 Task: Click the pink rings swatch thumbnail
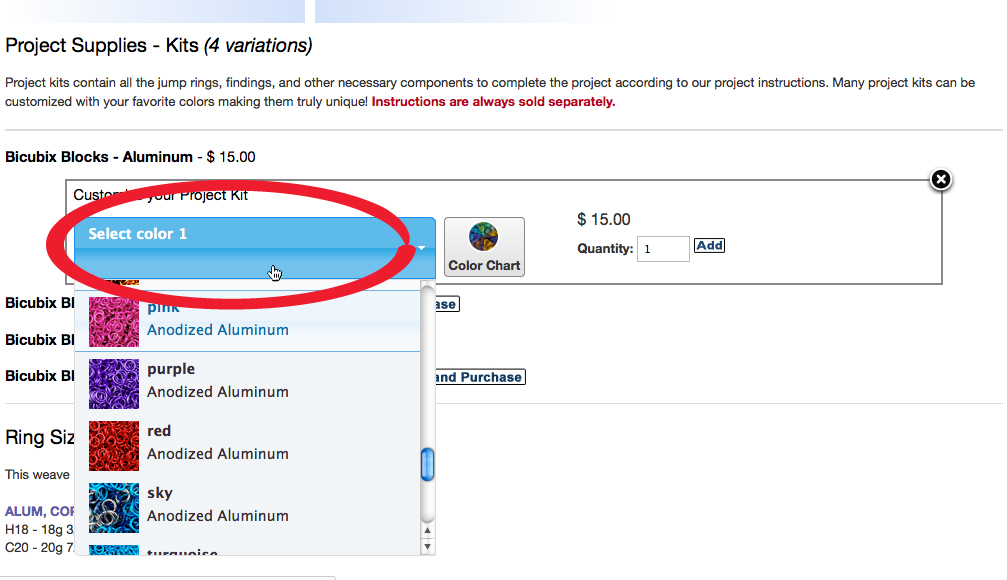coord(113,321)
